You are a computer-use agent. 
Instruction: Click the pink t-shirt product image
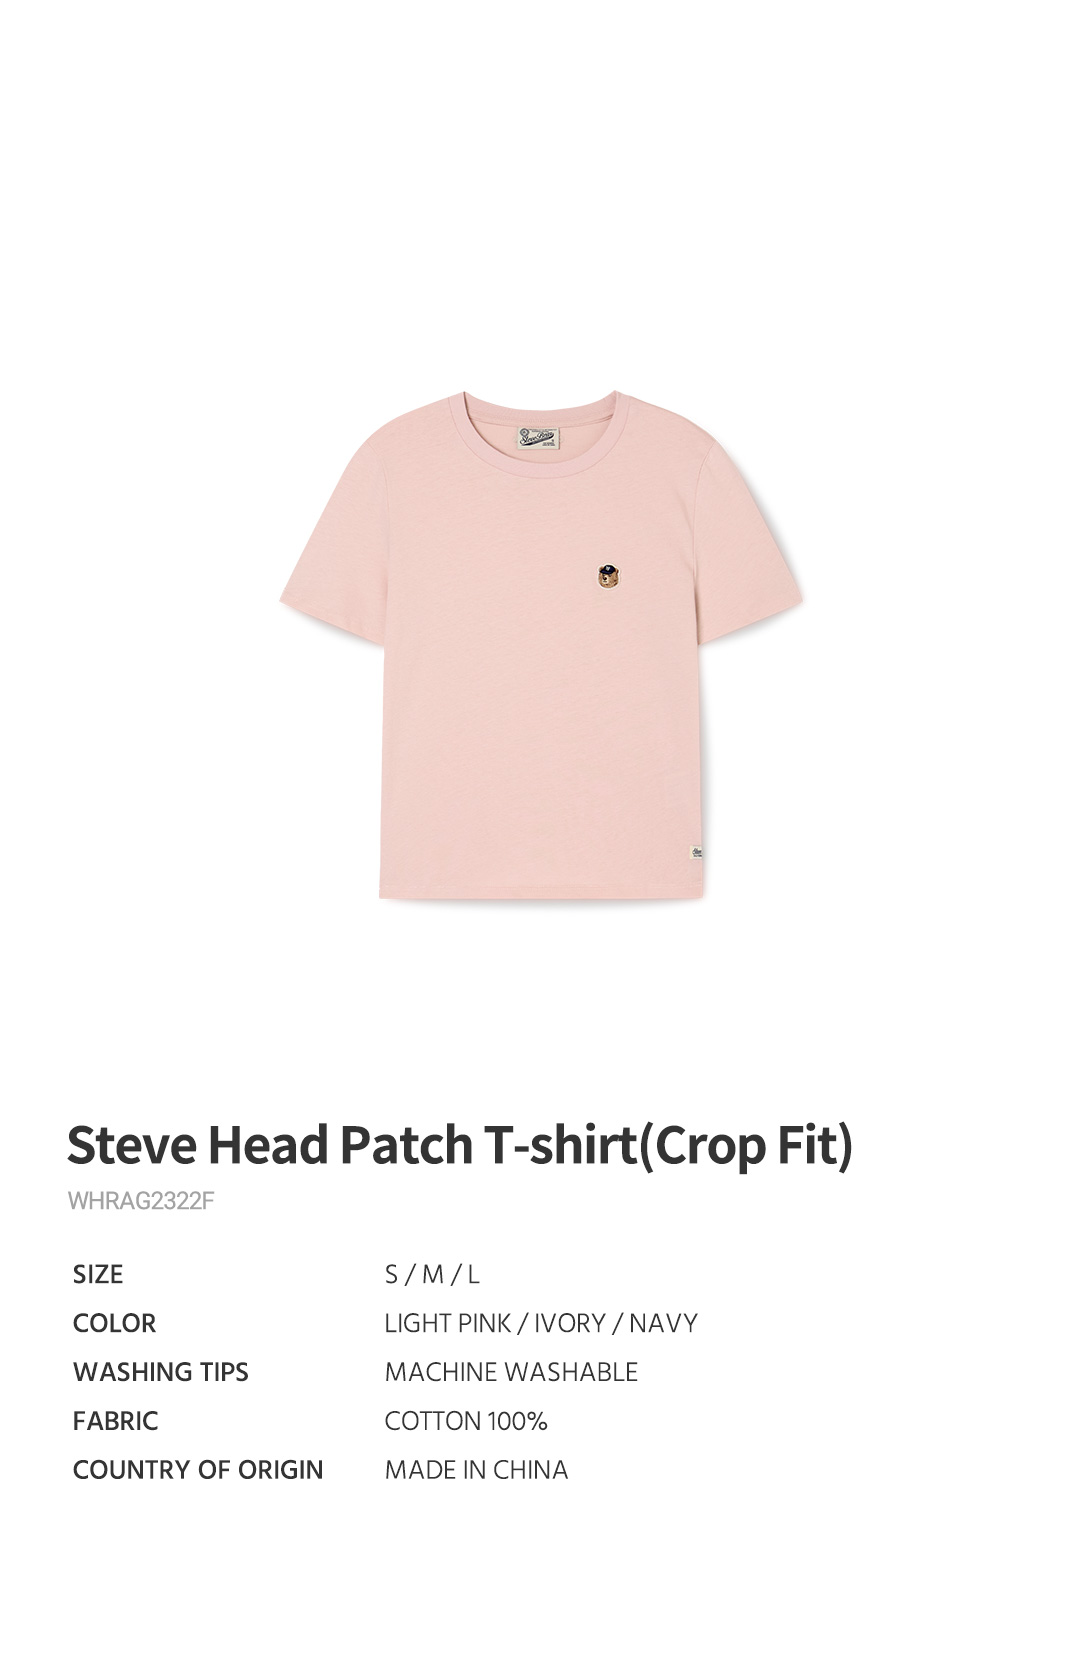541,645
